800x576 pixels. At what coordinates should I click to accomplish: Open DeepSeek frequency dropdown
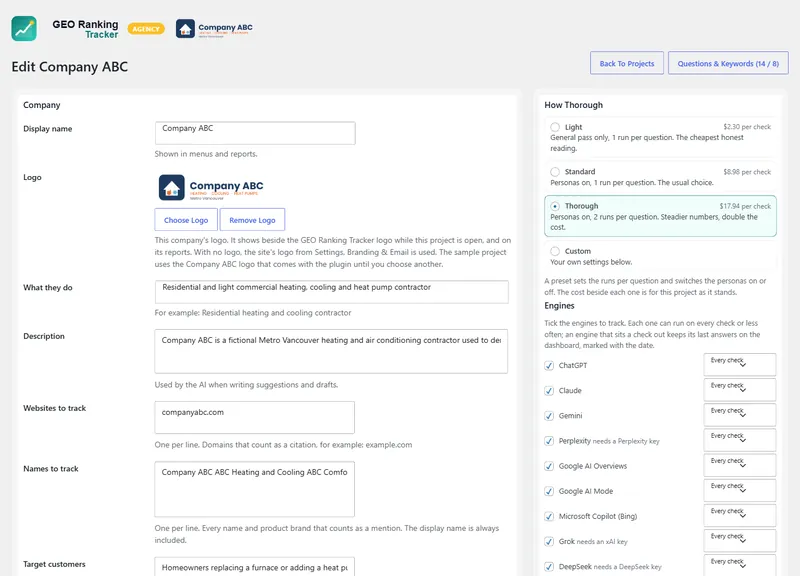click(740, 565)
